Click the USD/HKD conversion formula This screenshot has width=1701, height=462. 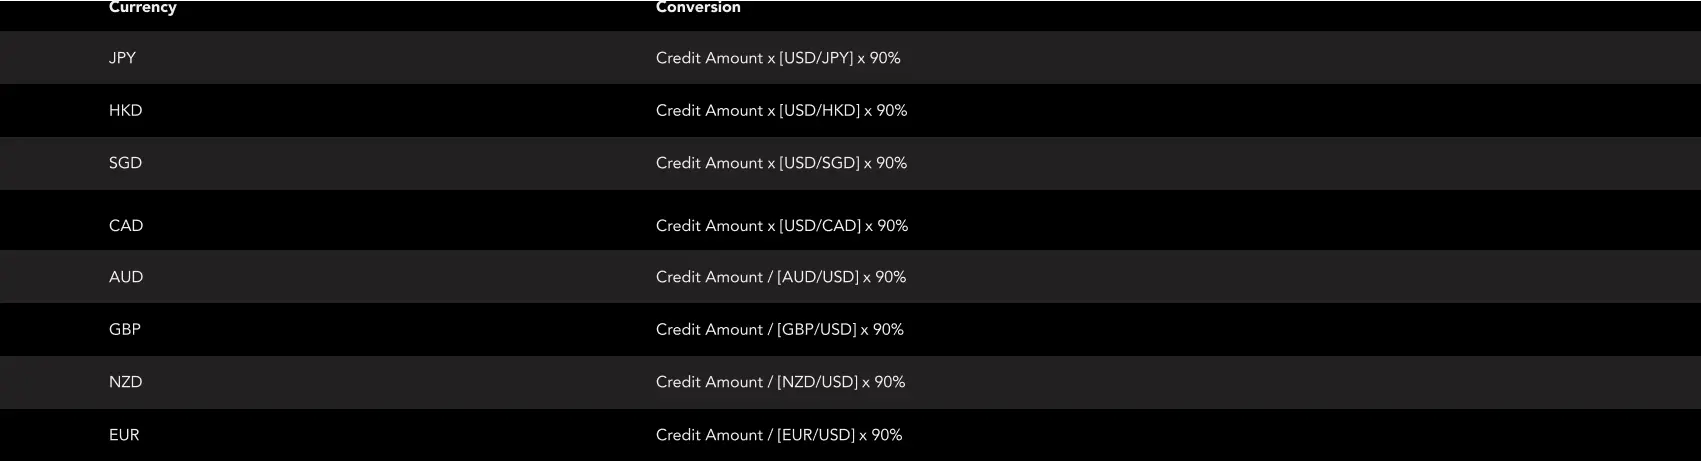[x=781, y=111]
